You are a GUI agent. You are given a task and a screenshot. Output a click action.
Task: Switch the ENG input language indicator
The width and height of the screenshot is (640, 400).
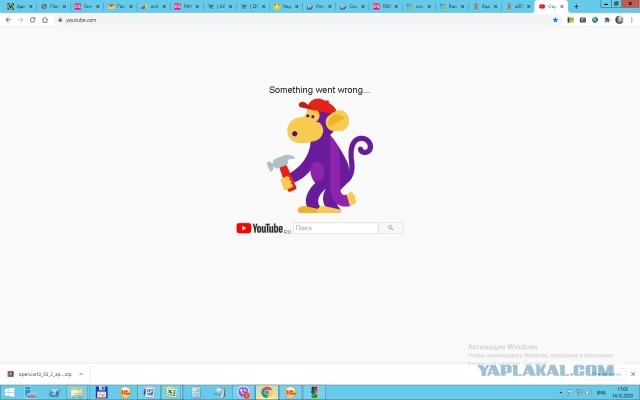601,393
